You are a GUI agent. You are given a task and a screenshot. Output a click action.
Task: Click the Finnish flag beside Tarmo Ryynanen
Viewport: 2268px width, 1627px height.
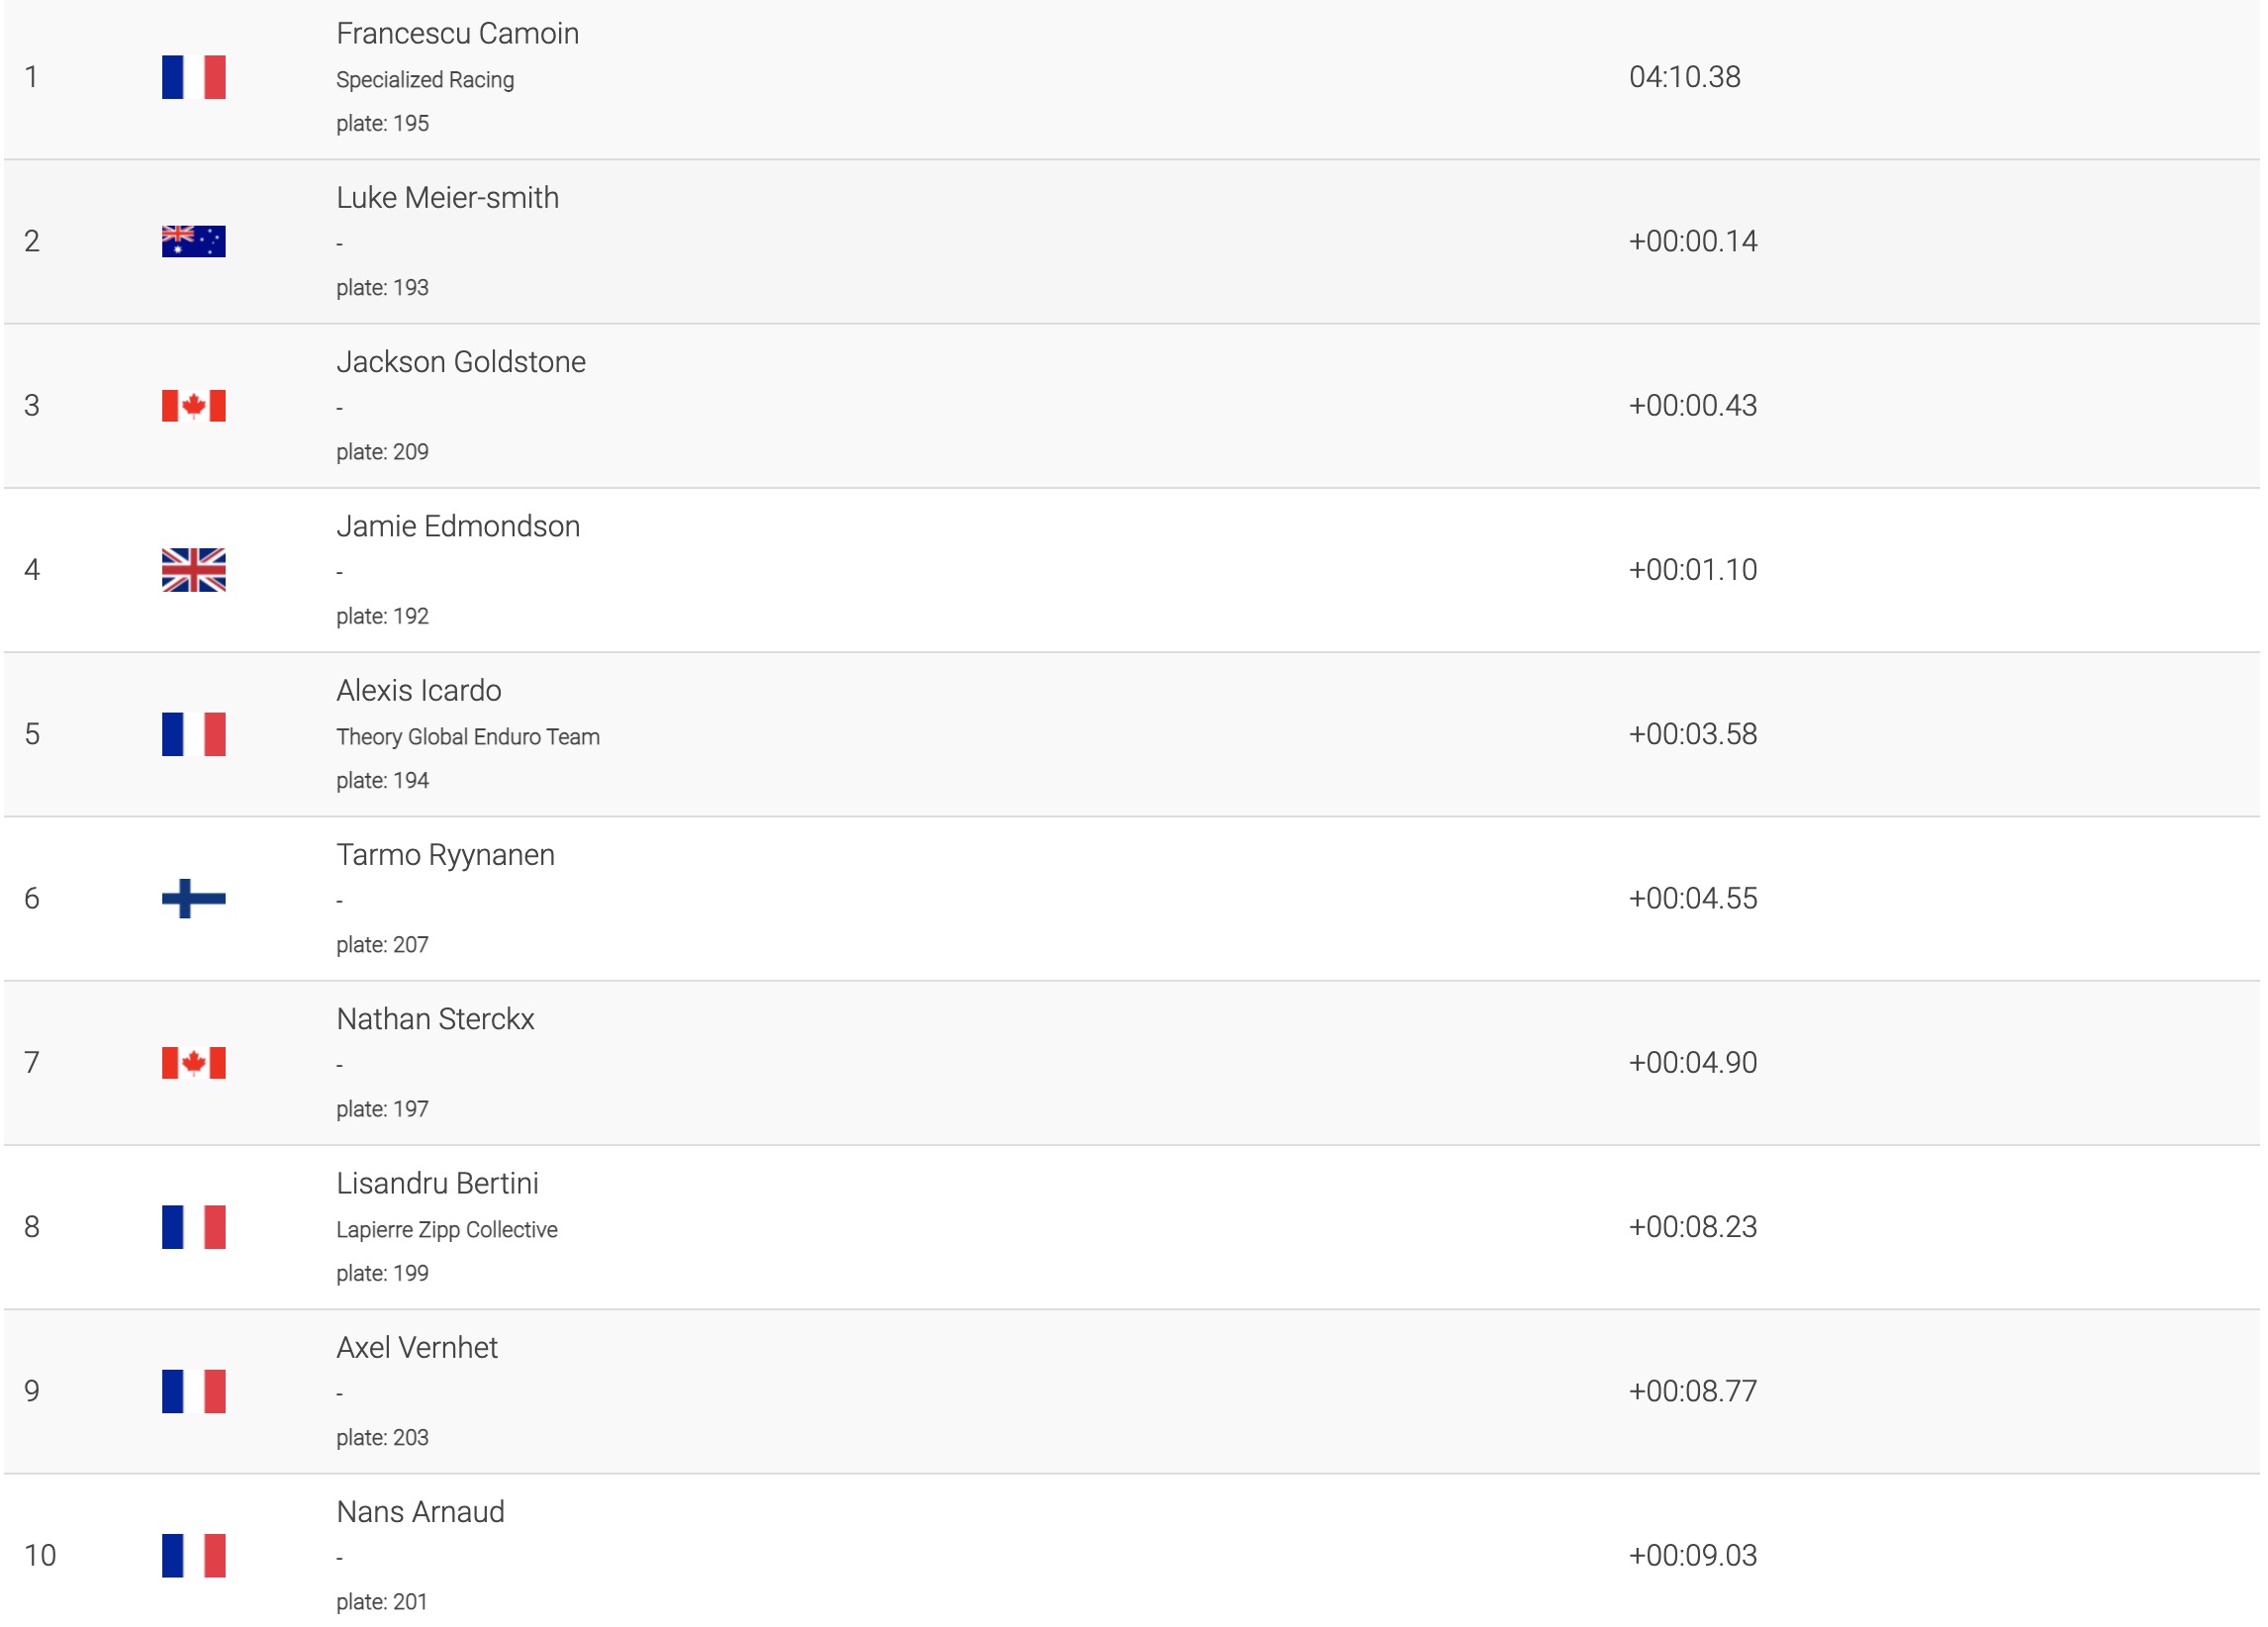coord(193,898)
